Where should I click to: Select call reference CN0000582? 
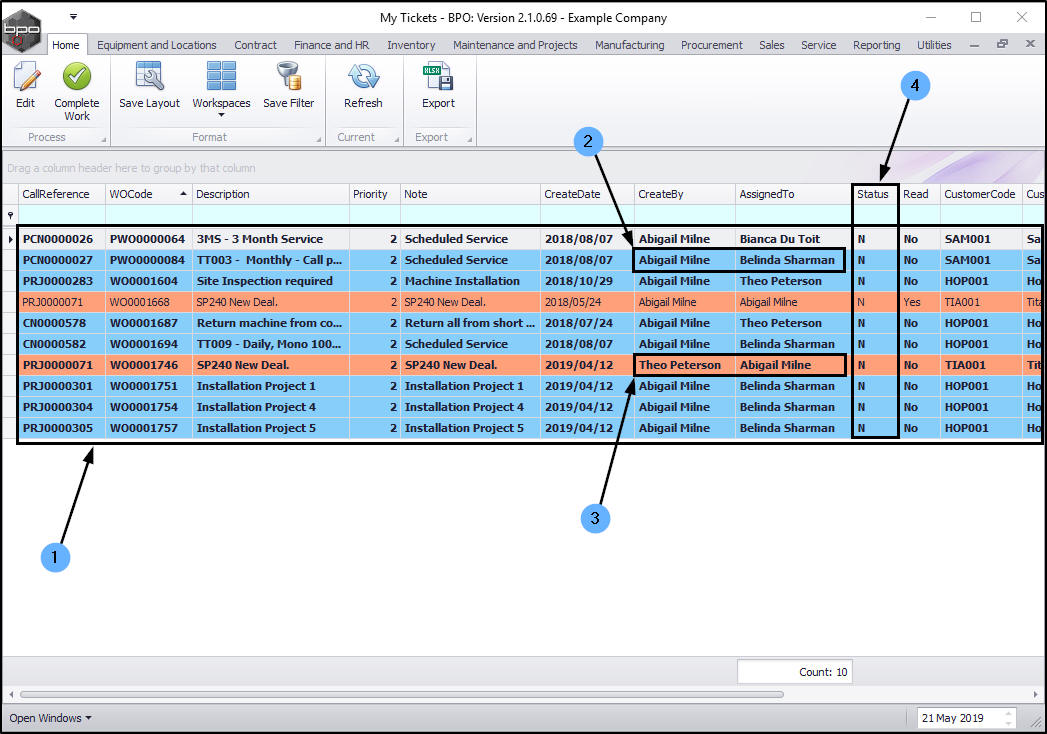[x=61, y=344]
